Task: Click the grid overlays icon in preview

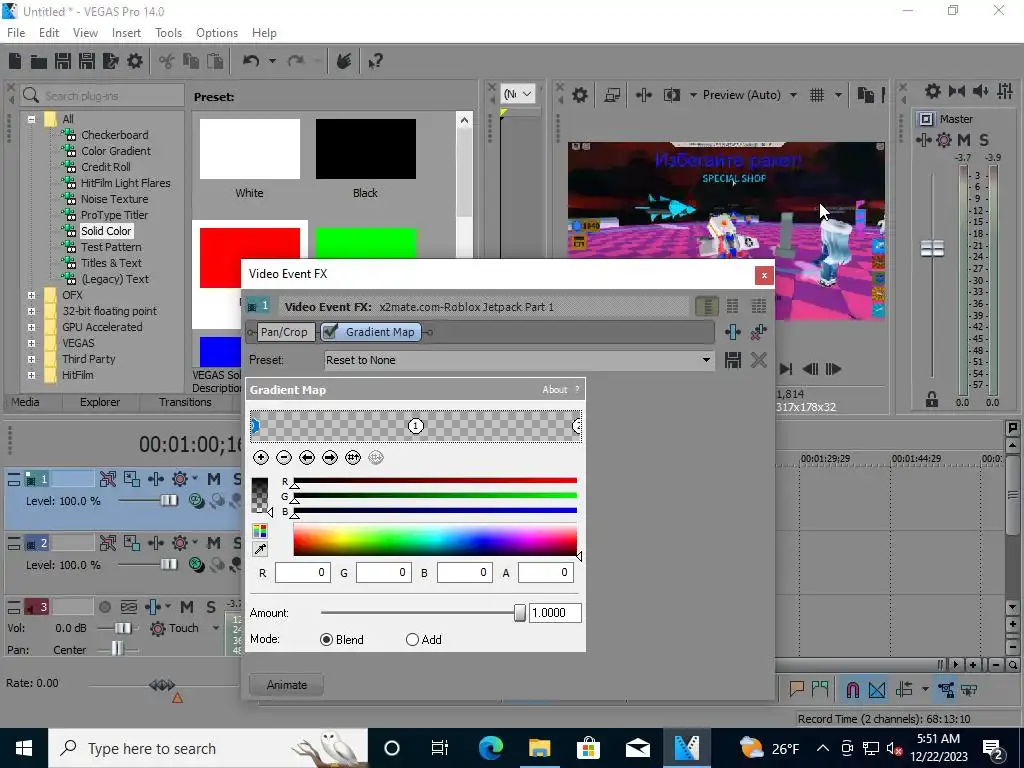Action: tap(816, 95)
